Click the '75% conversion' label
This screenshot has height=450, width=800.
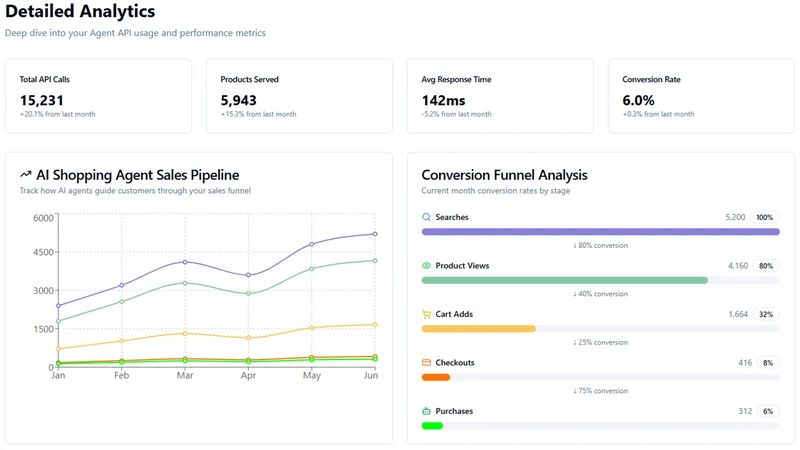601,391
